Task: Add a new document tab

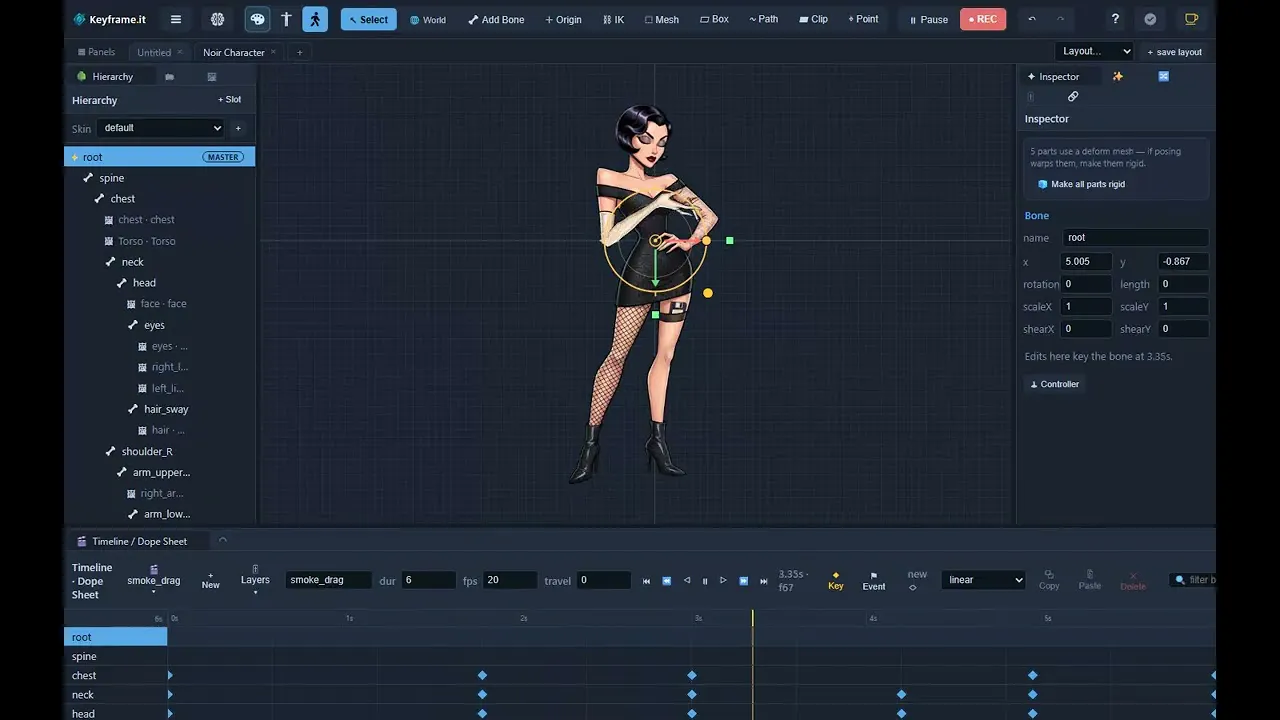Action: pyautogui.click(x=299, y=52)
